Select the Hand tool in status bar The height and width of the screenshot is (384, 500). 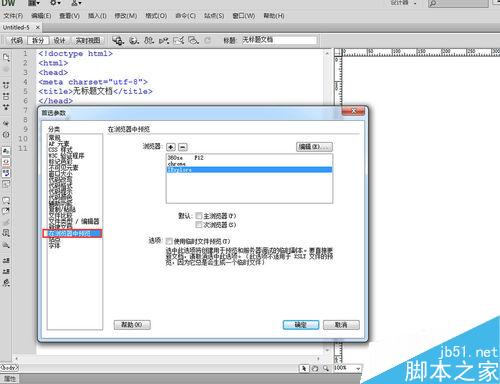[x=315, y=368]
